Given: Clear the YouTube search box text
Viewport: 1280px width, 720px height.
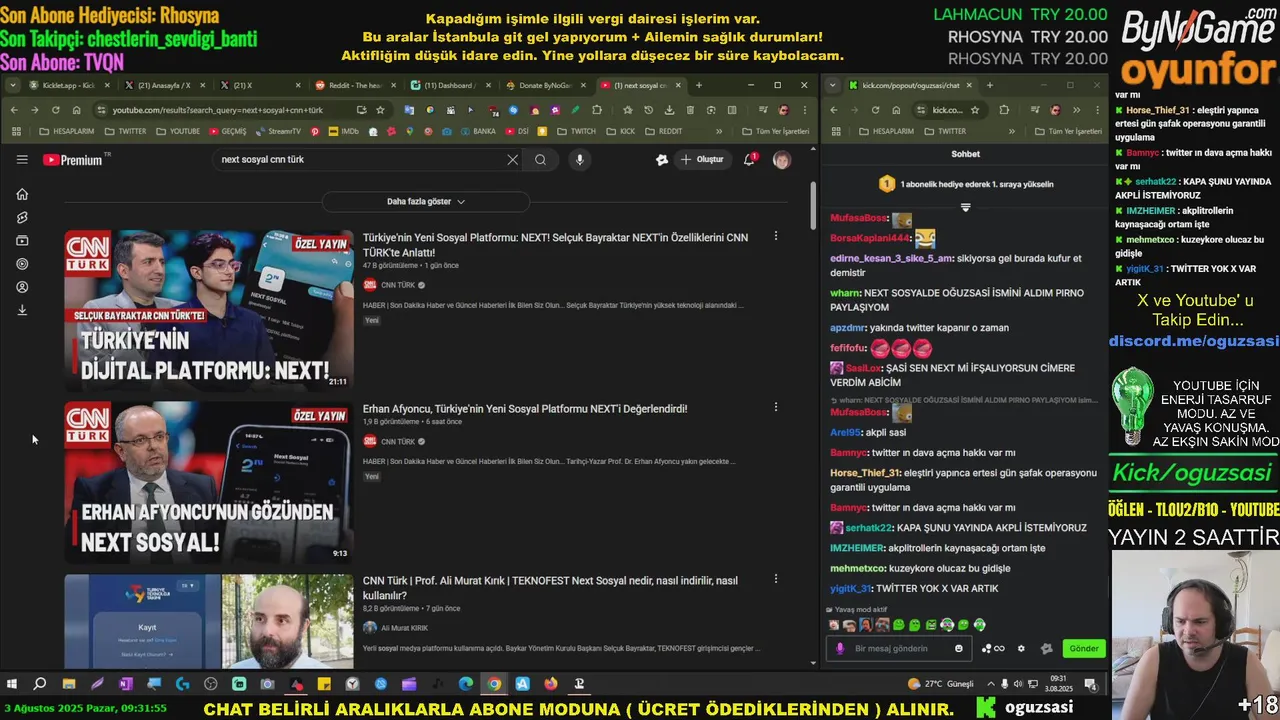Looking at the screenshot, I should tap(512, 160).
